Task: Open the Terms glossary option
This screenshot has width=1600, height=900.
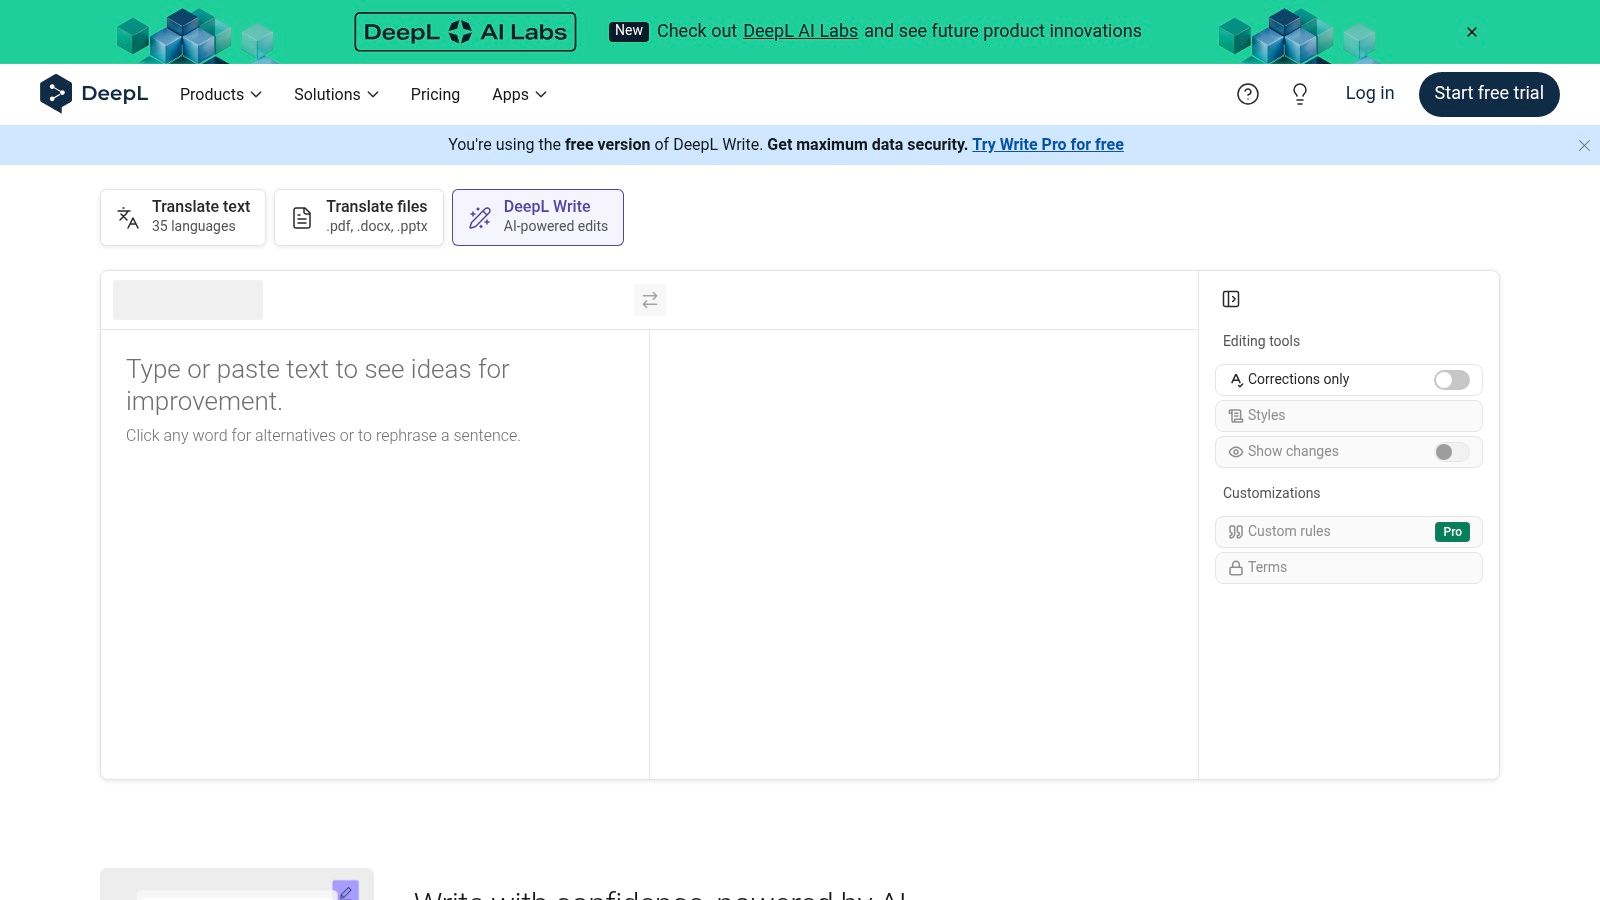Action: tap(1348, 568)
